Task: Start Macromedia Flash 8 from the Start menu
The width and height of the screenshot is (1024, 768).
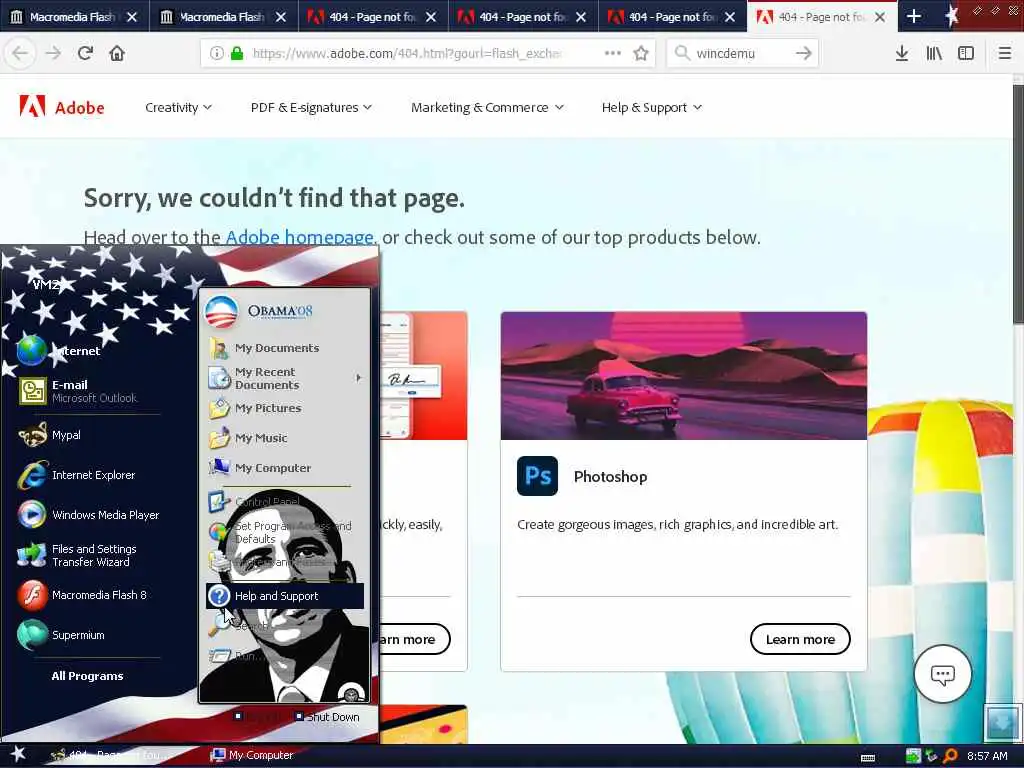Action: click(x=83, y=595)
